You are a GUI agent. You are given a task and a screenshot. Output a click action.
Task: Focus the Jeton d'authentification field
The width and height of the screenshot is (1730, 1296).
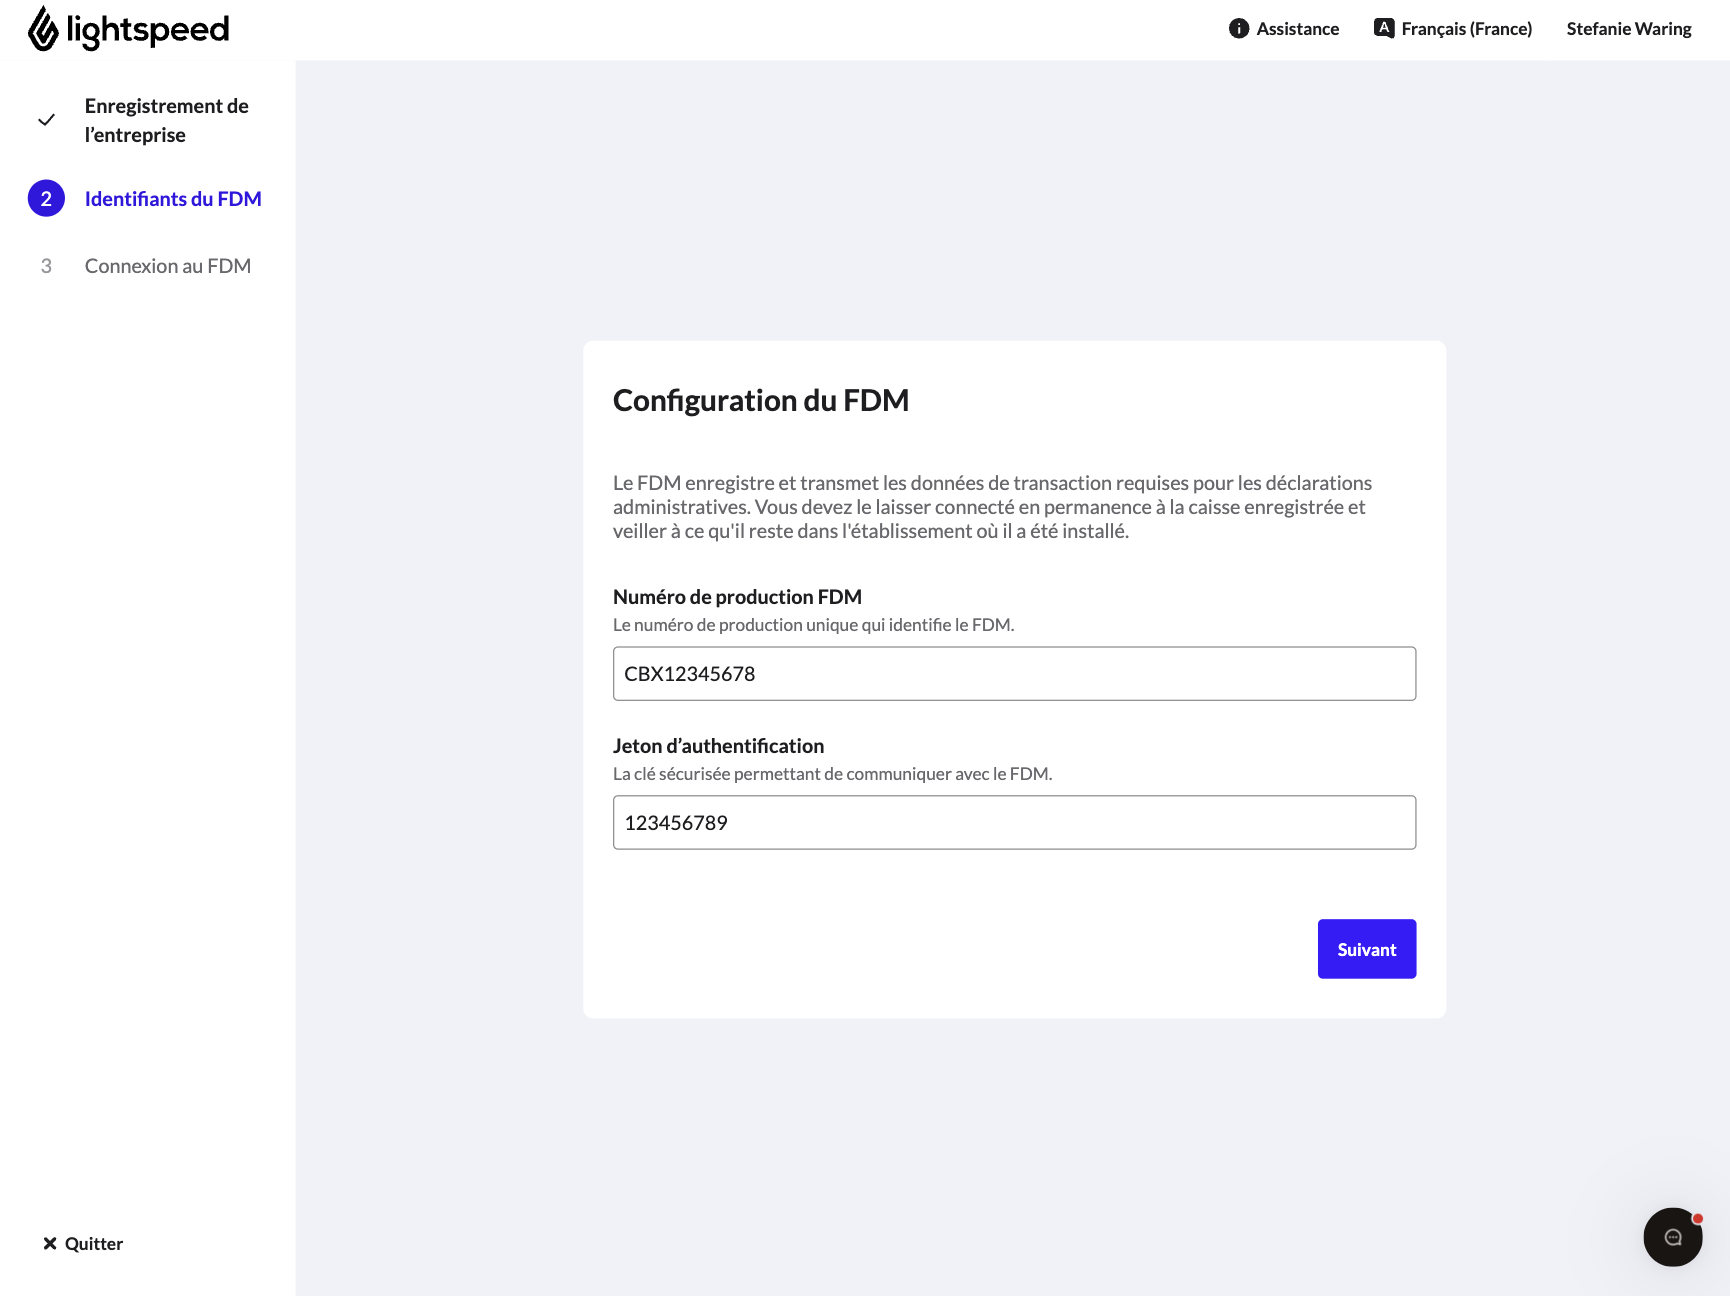click(1014, 823)
